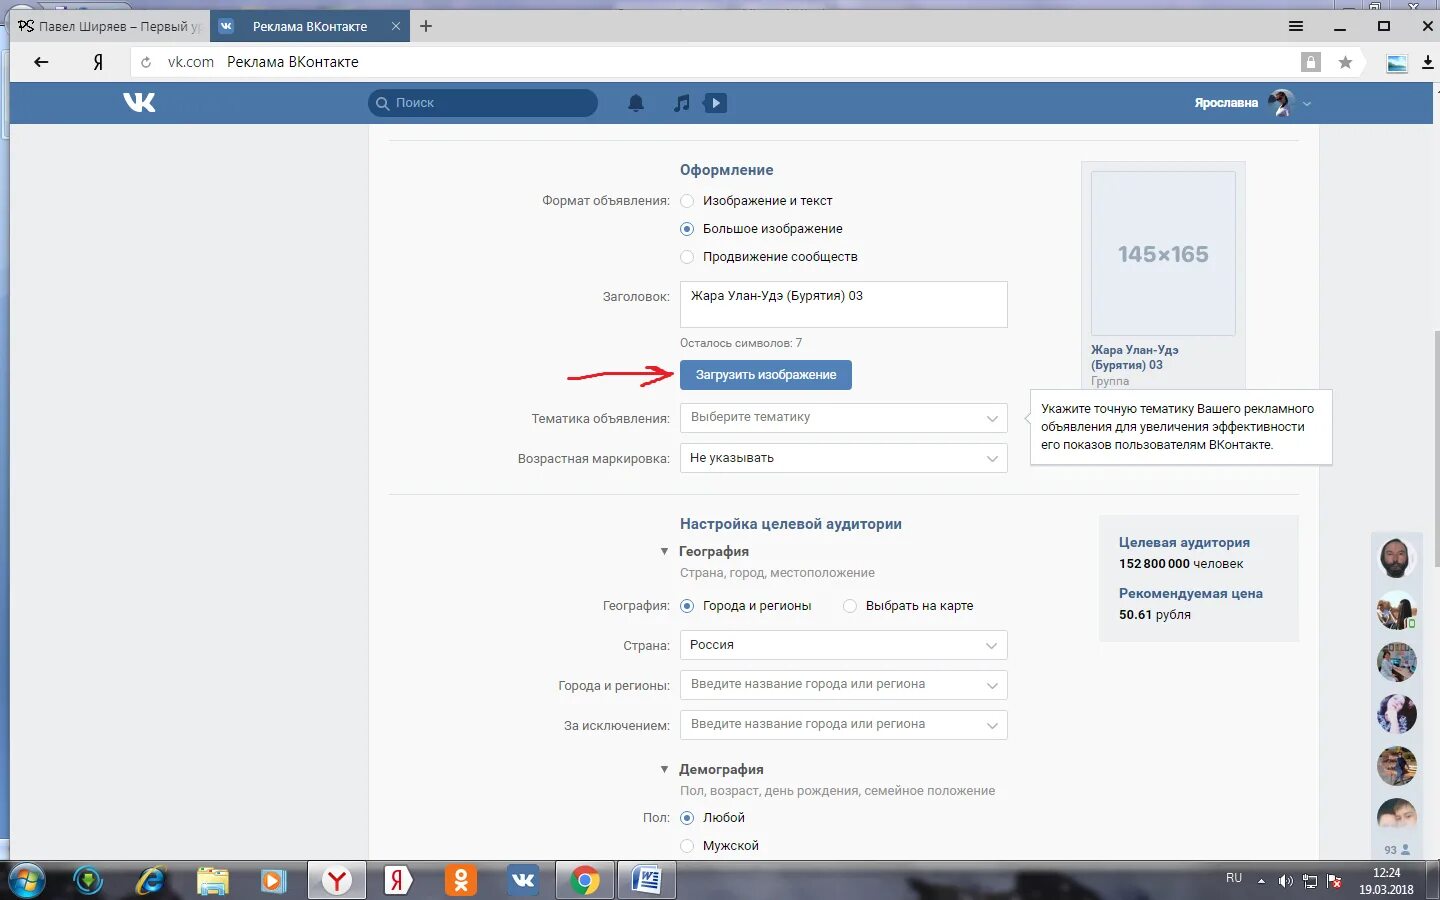Viewport: 1440px width, 900px height.
Task: Switch to the Павел Ширяев tab
Action: pyautogui.click(x=109, y=26)
